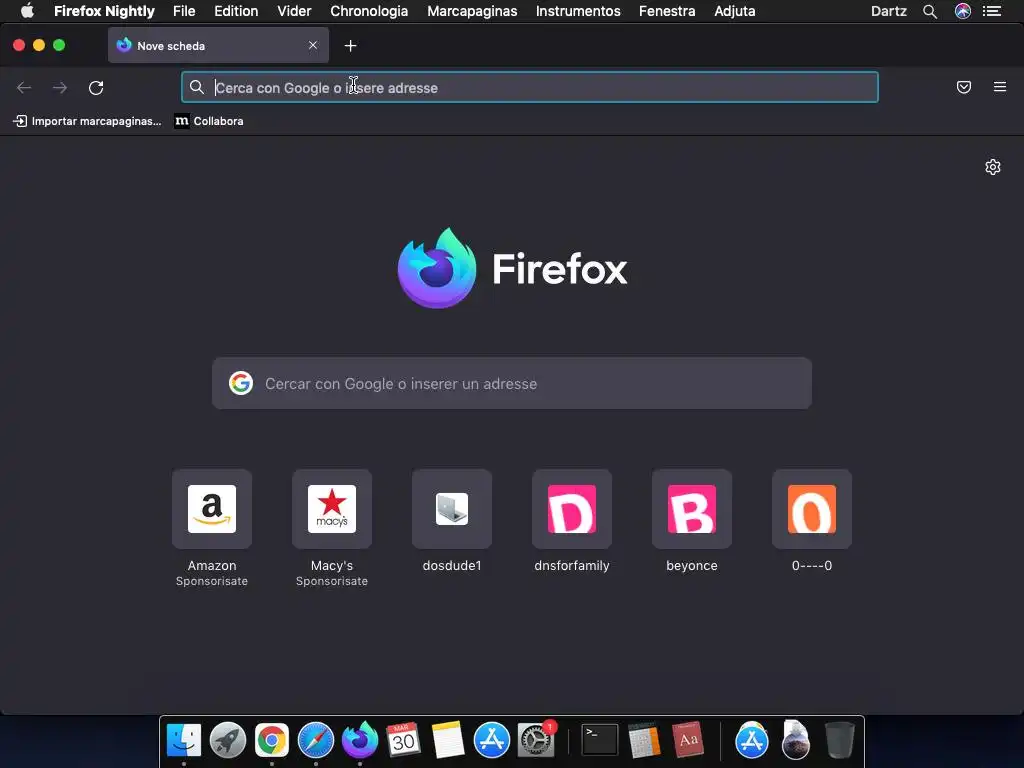1024x768 pixels.
Task: Click the Cercar con Google search box
Action: [x=512, y=383]
